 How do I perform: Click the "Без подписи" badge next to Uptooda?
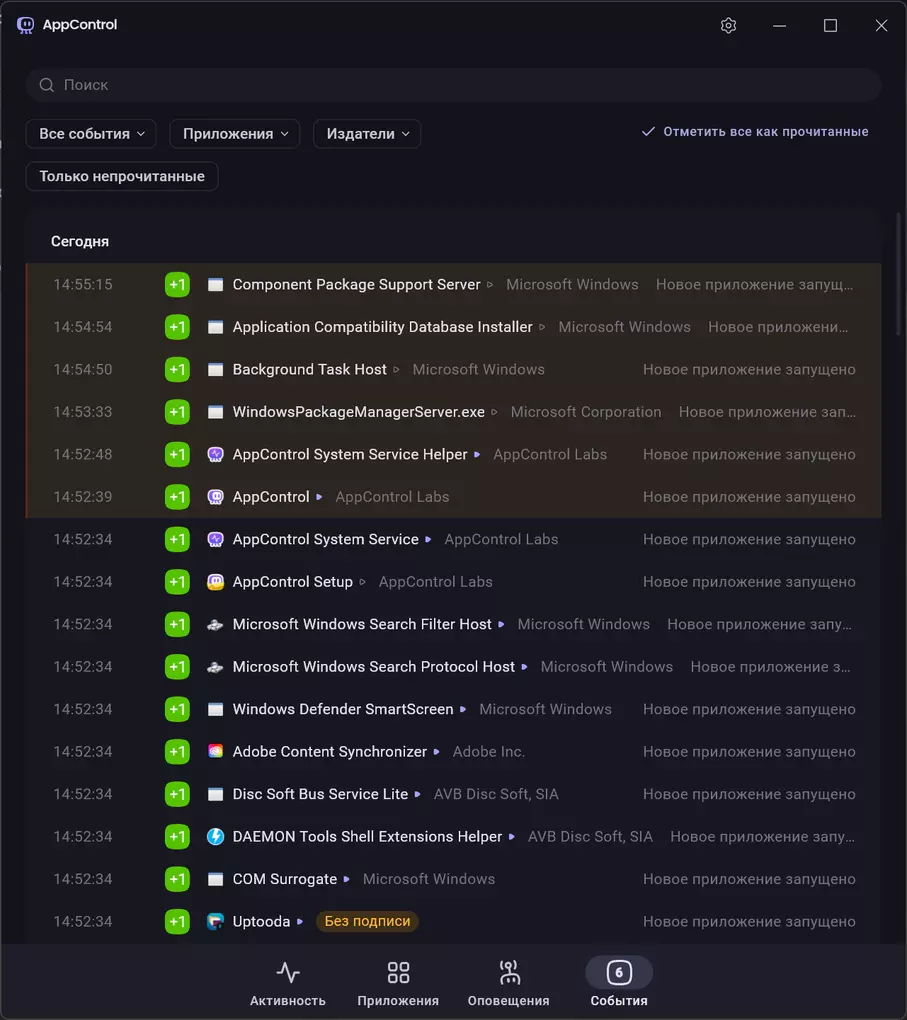point(367,922)
